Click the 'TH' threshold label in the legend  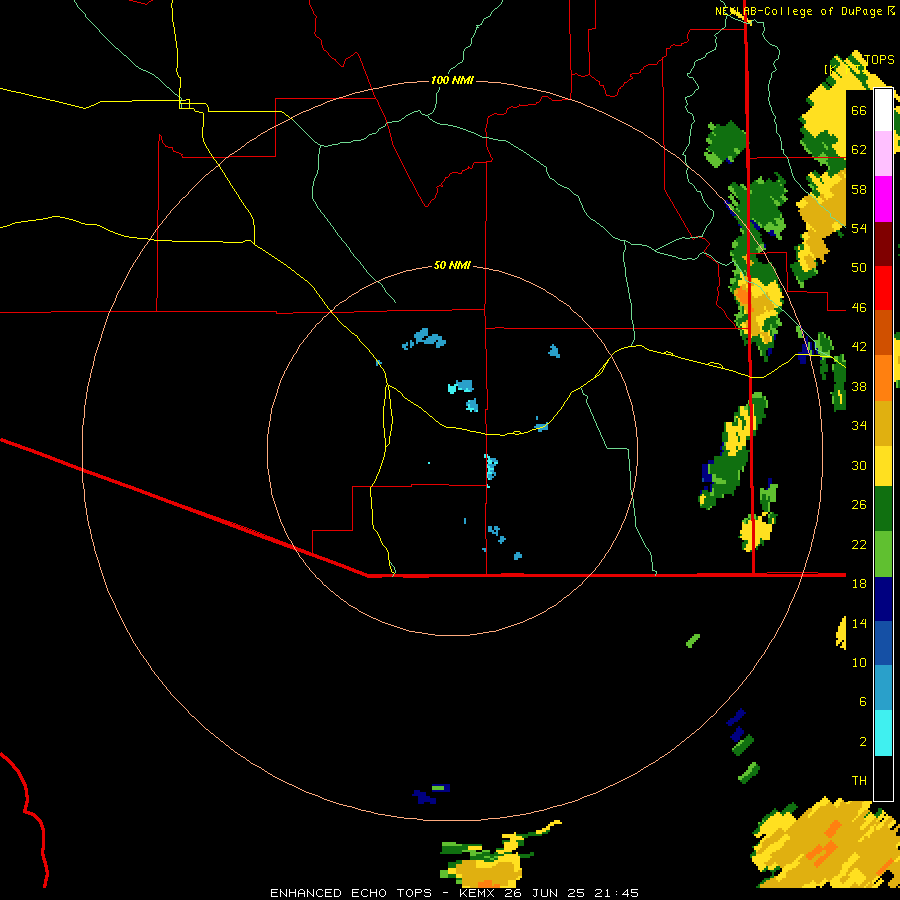(x=859, y=781)
